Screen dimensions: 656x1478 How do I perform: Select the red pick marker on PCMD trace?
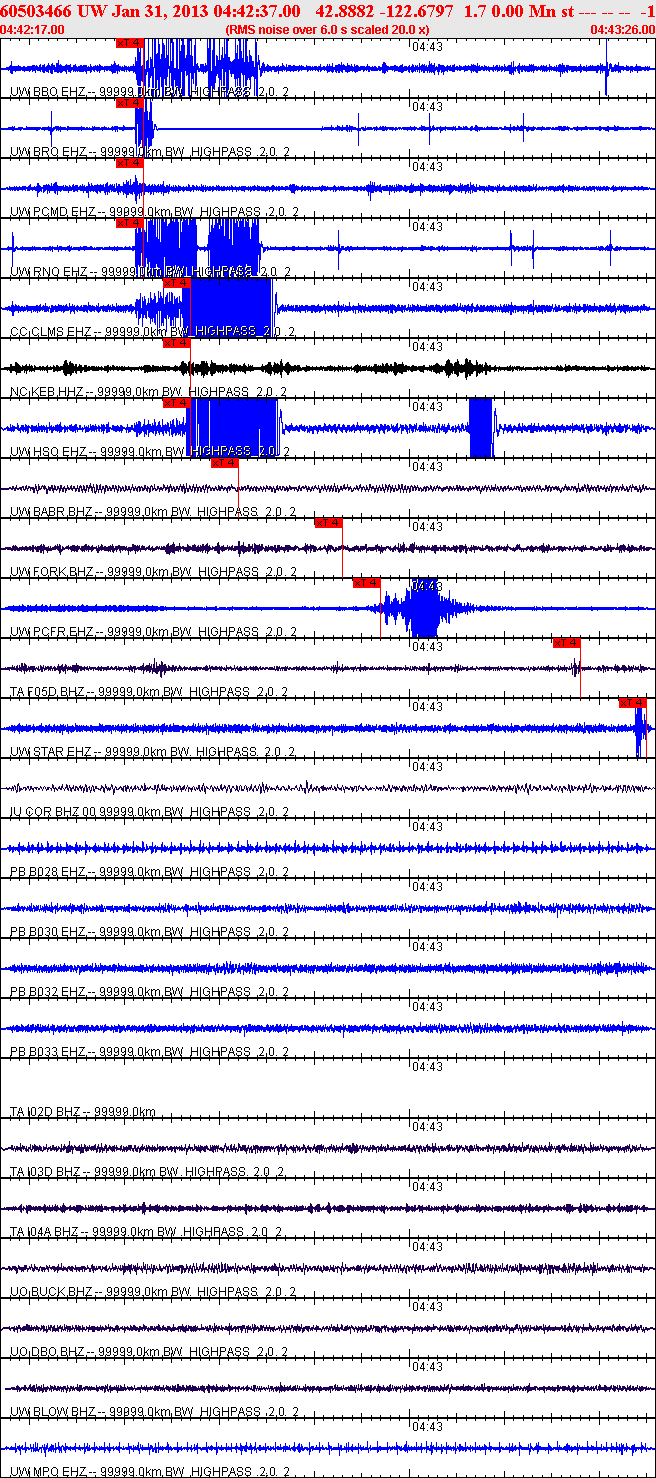pos(130,163)
